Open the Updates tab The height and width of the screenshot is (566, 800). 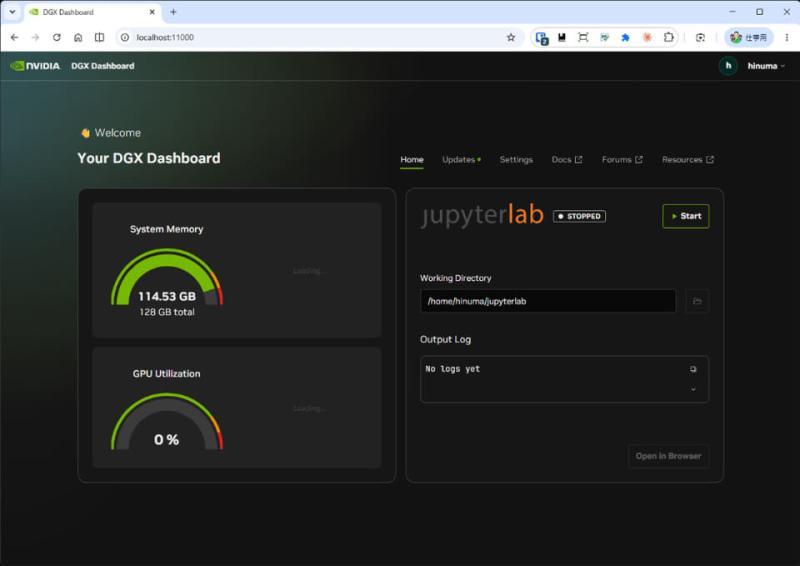point(461,160)
